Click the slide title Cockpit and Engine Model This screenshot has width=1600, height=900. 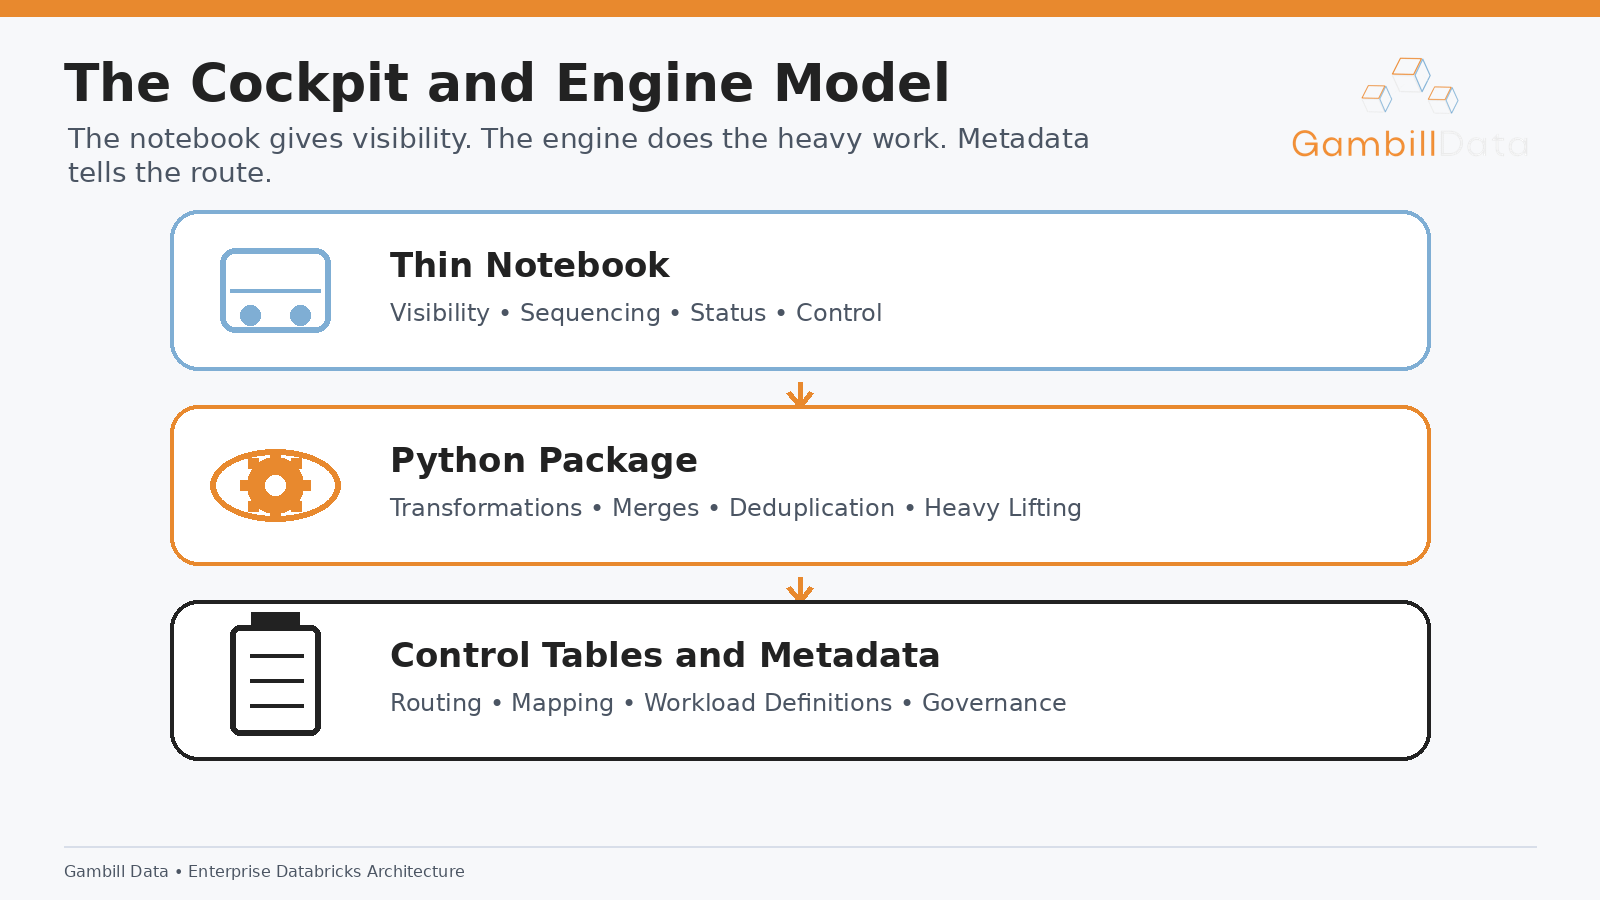click(x=507, y=83)
